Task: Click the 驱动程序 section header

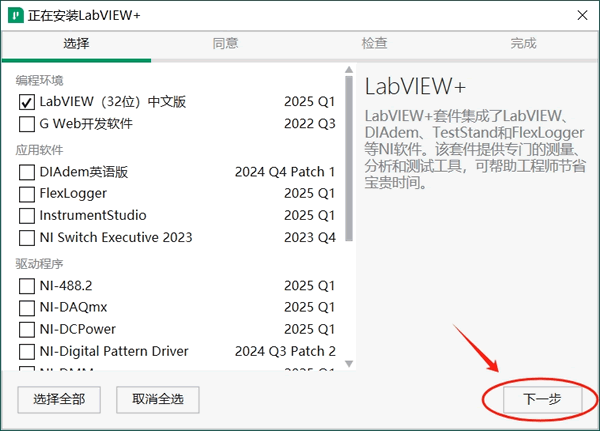Action: 39,264
